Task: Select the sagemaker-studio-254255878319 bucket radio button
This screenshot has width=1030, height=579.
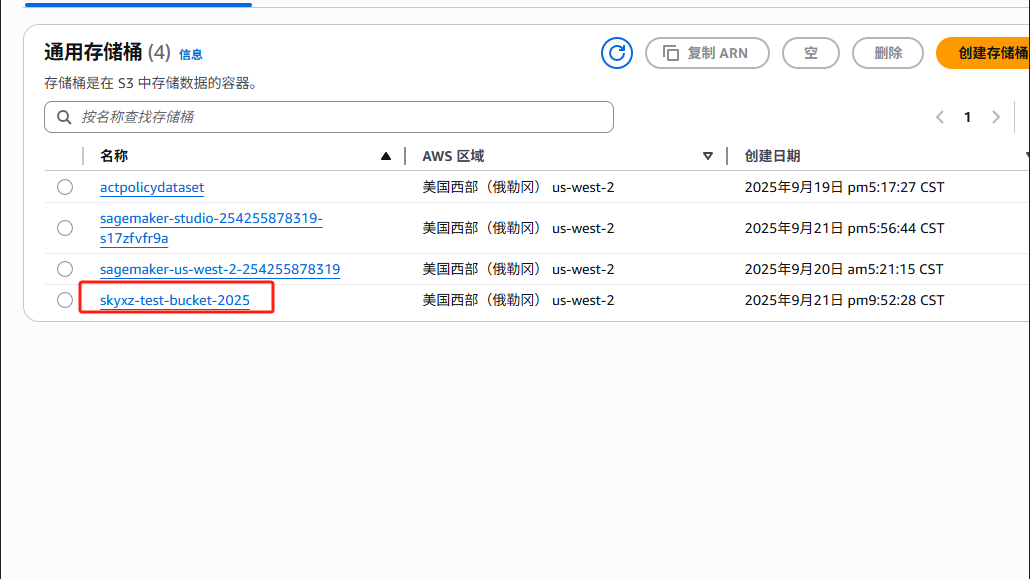Action: pos(65,228)
